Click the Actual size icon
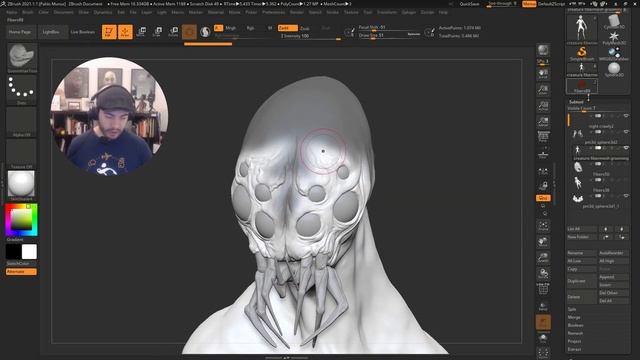Viewport: 640px width, 360px height. (543, 105)
